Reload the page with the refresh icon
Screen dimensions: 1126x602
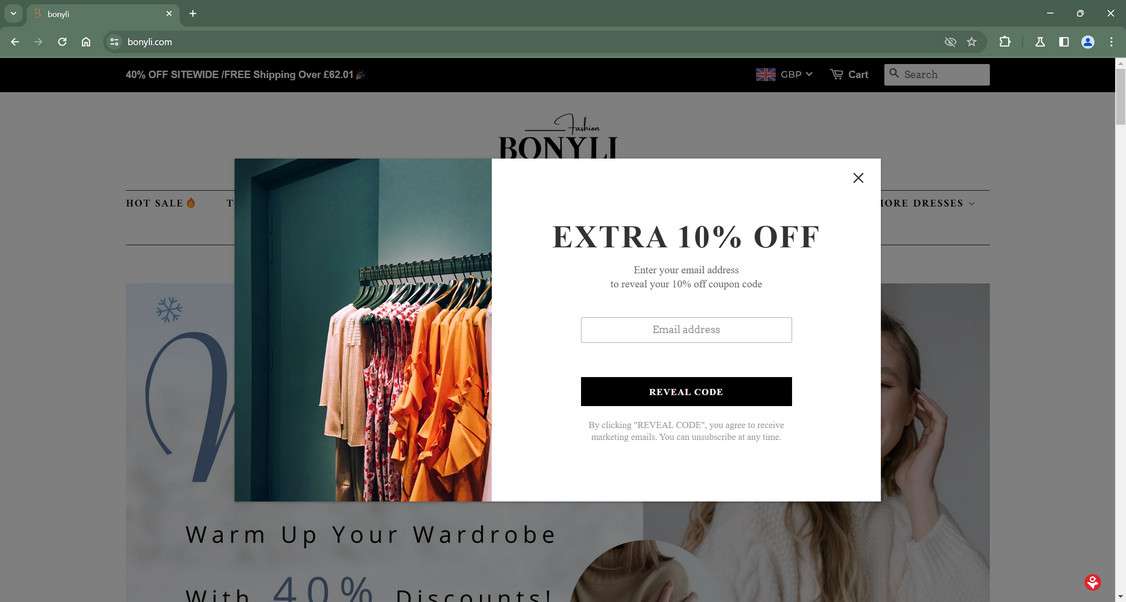click(x=62, y=42)
